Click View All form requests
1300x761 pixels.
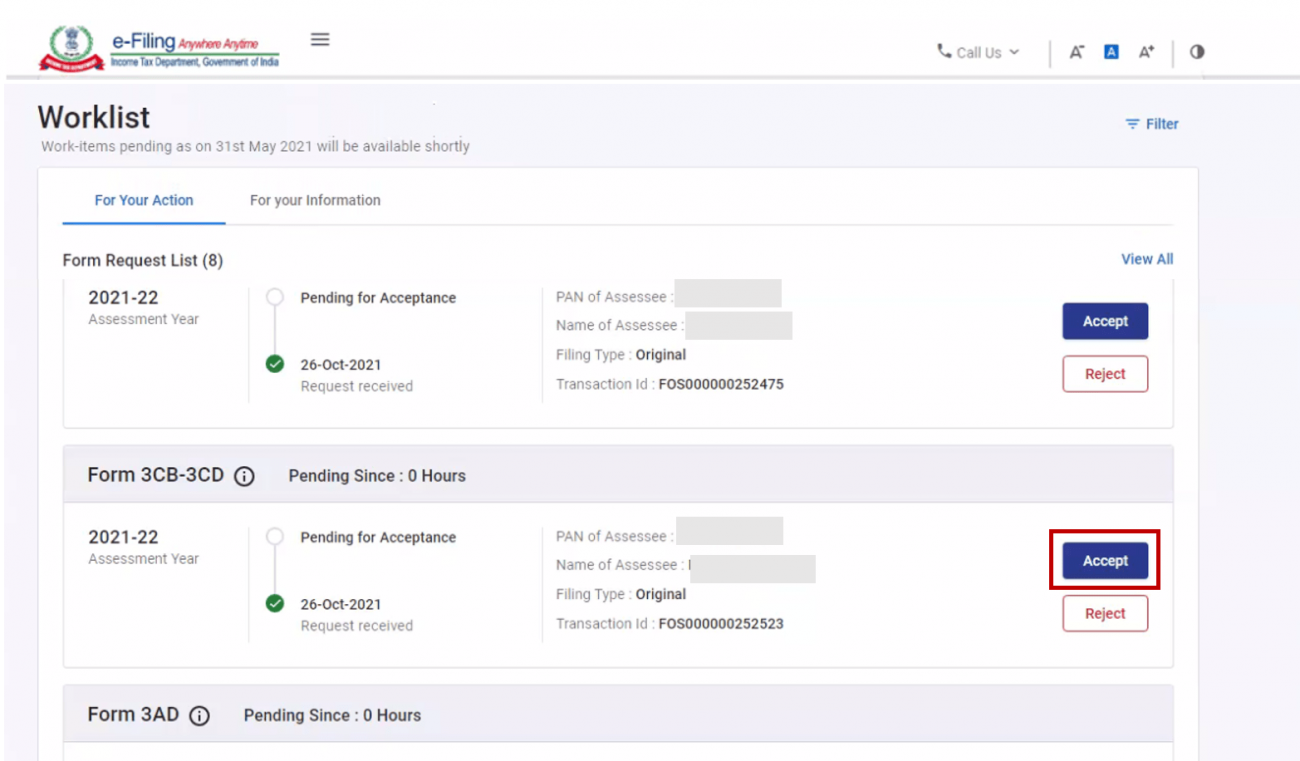point(1147,259)
